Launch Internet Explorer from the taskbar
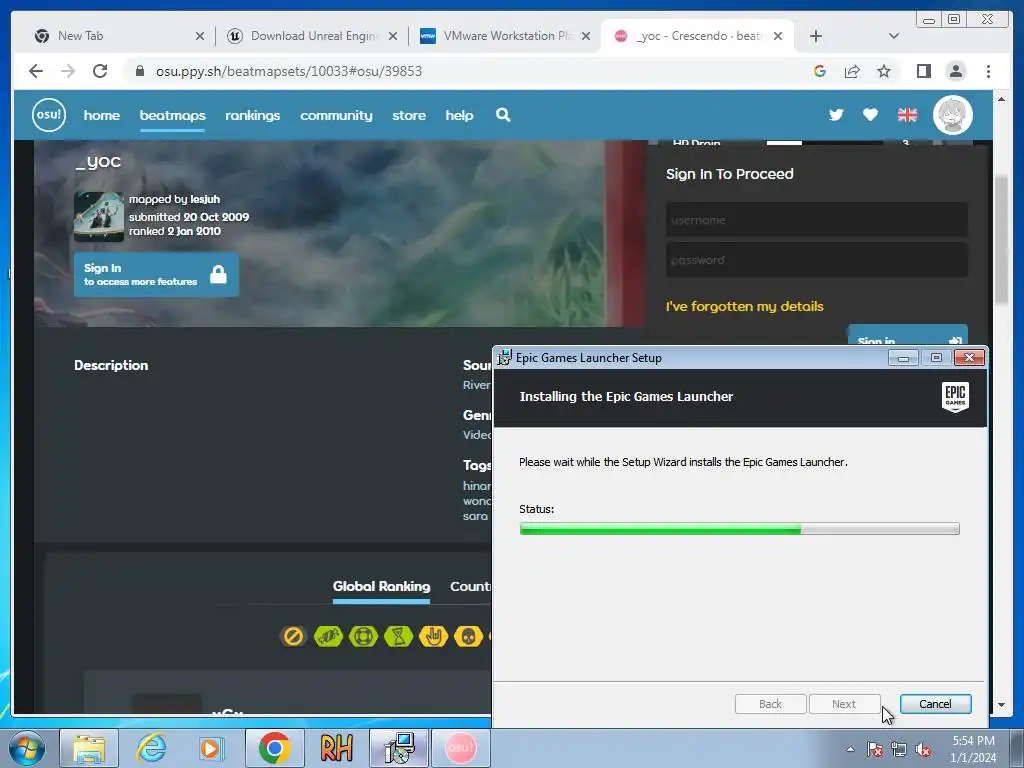The width and height of the screenshot is (1024, 768). point(151,748)
